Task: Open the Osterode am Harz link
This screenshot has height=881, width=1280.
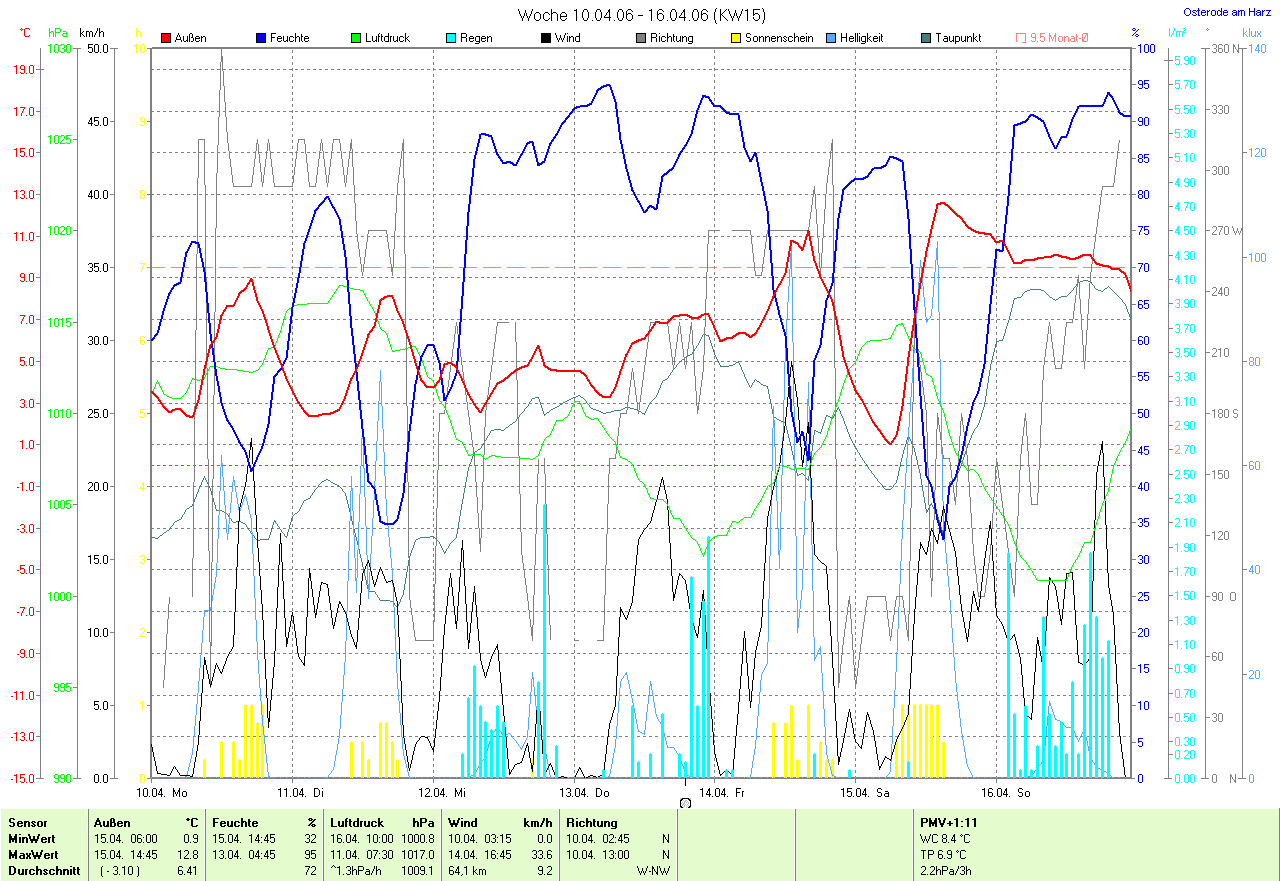Action: coord(1227,12)
